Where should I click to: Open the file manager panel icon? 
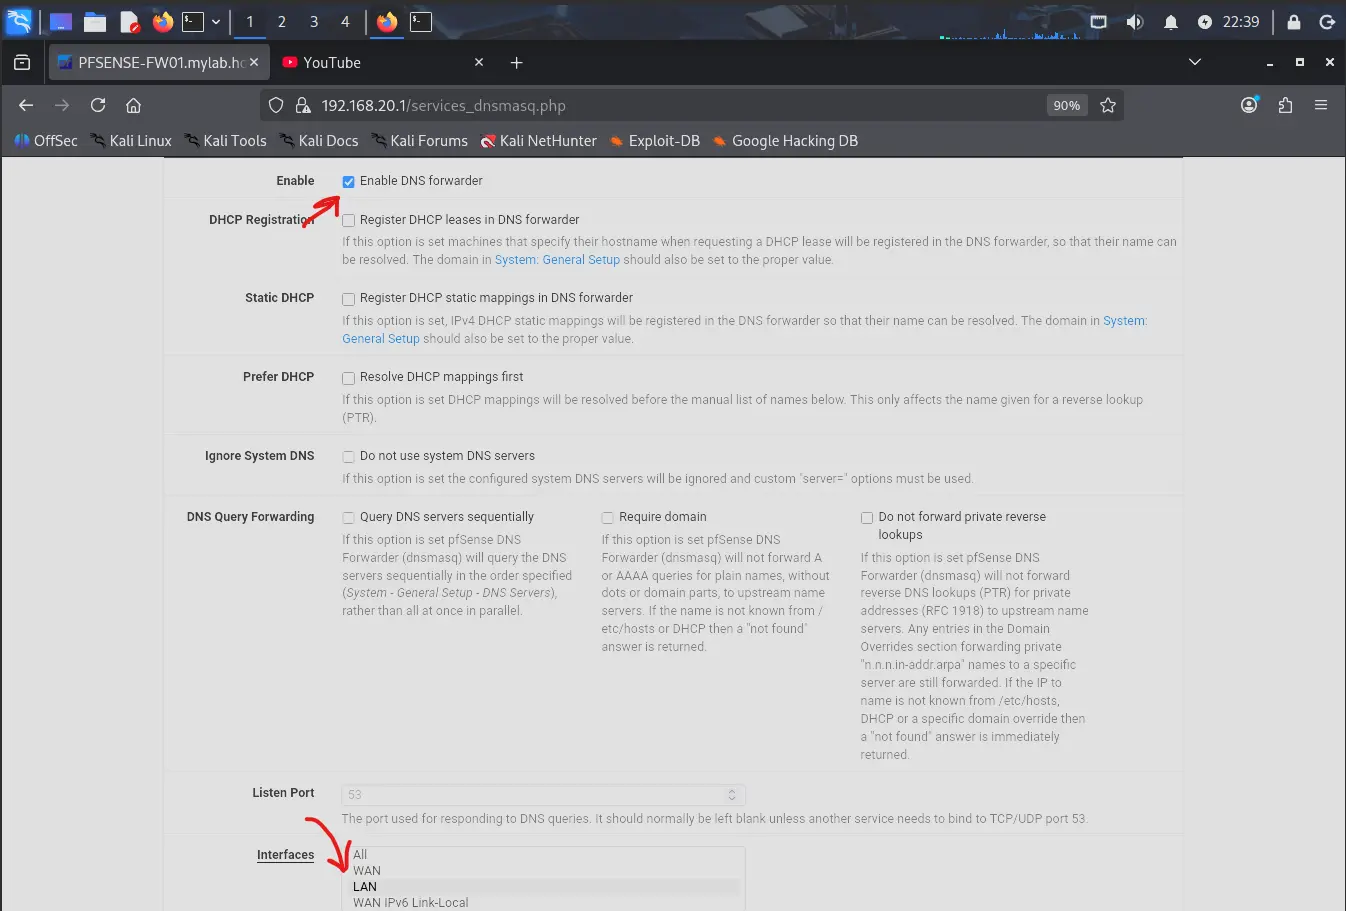point(95,21)
